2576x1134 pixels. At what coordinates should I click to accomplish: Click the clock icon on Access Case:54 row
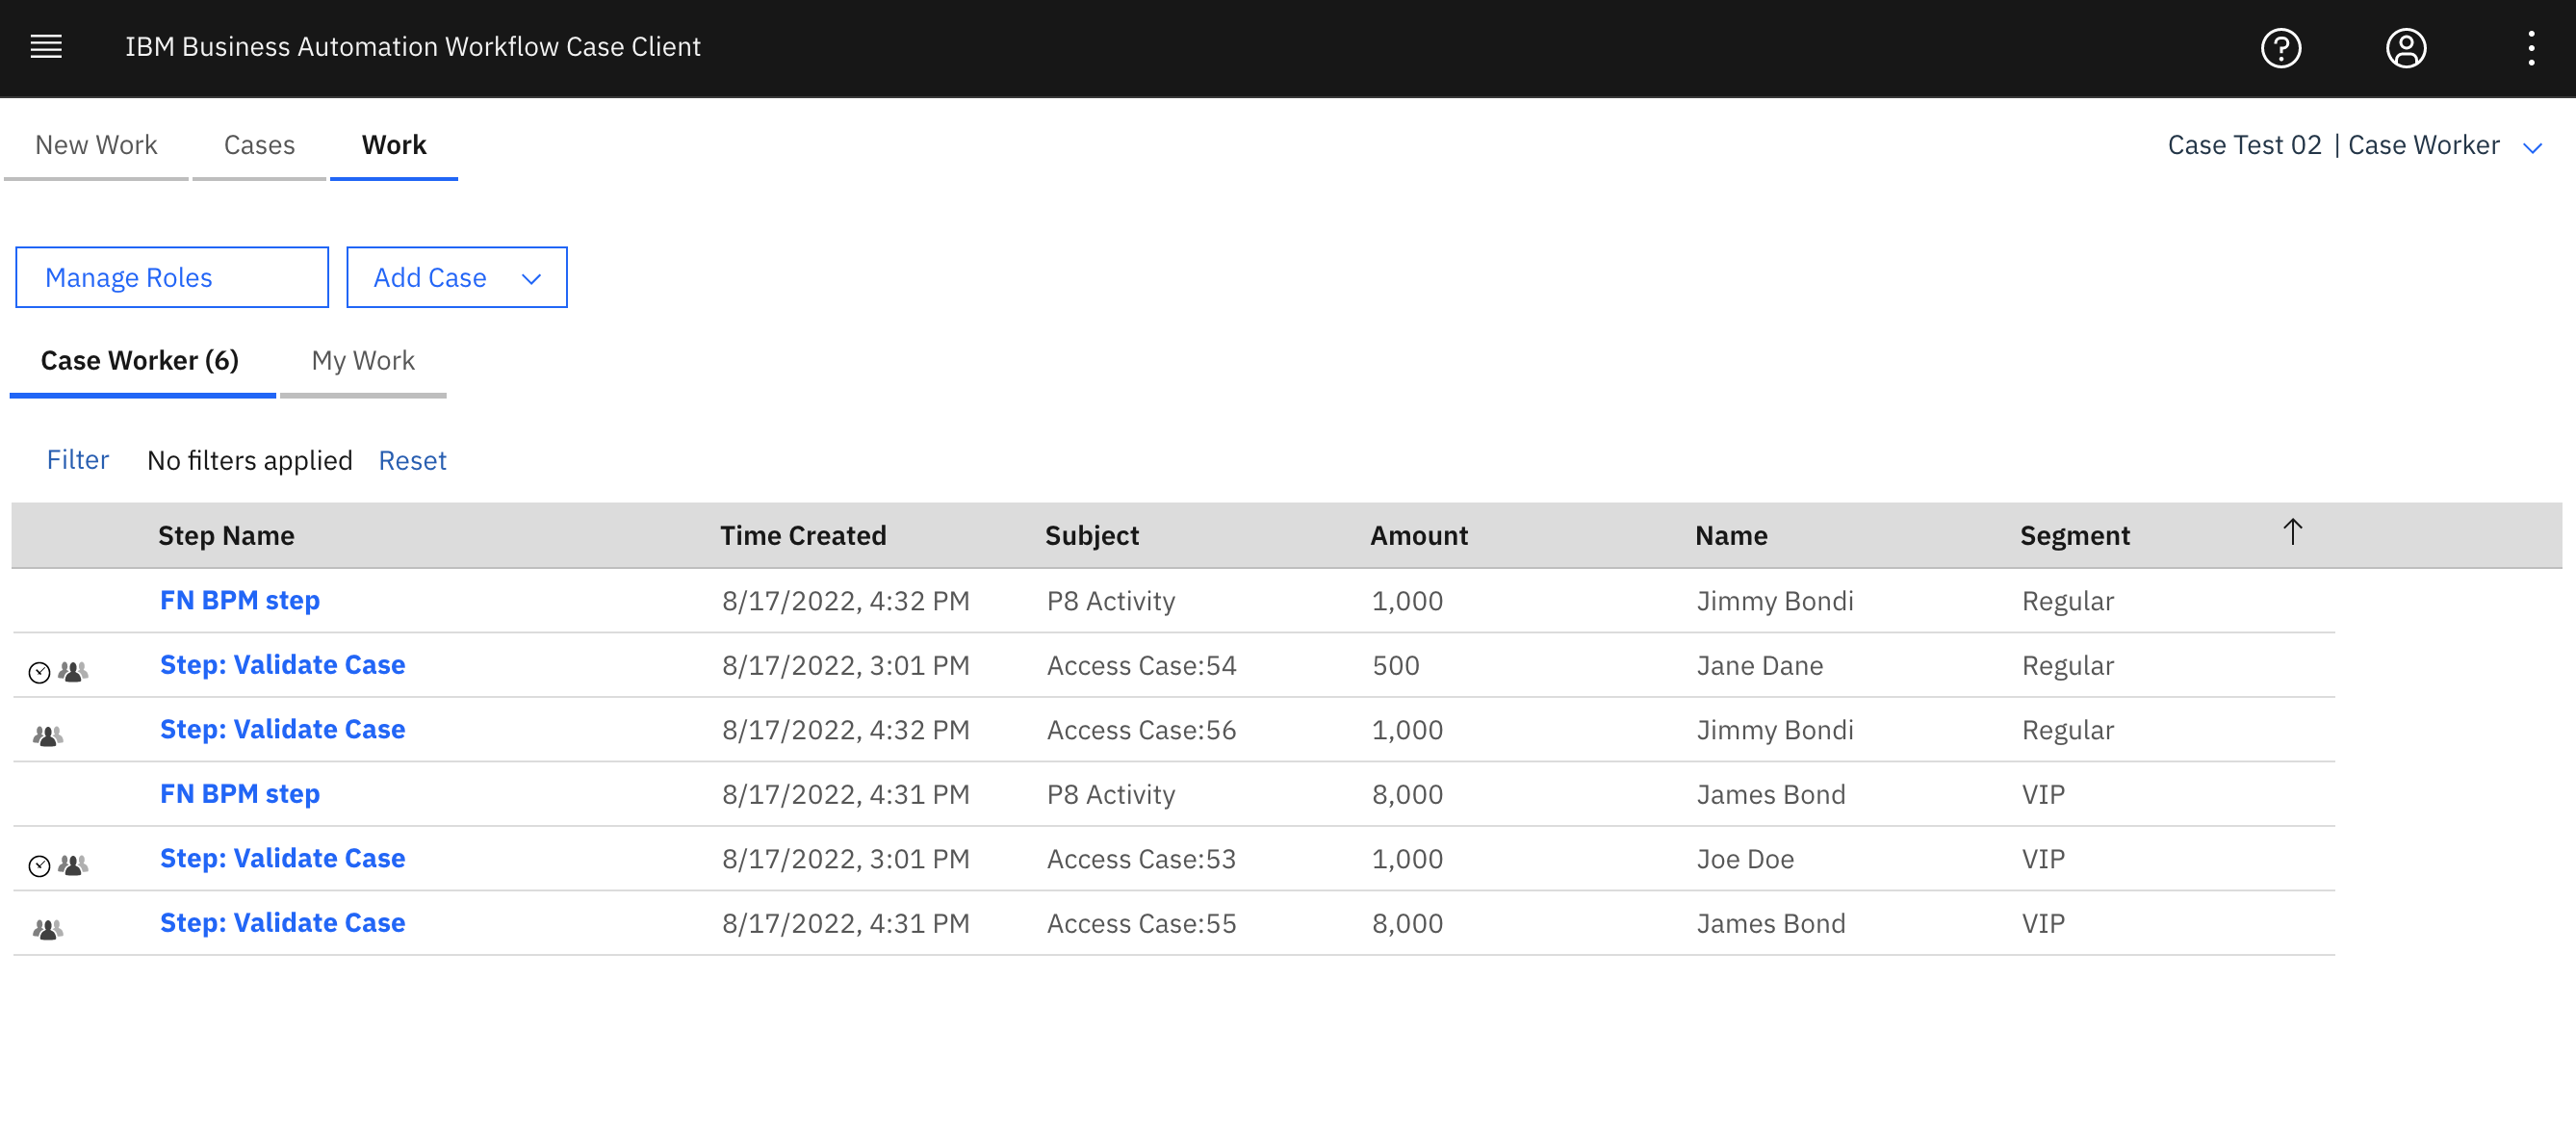(39, 673)
